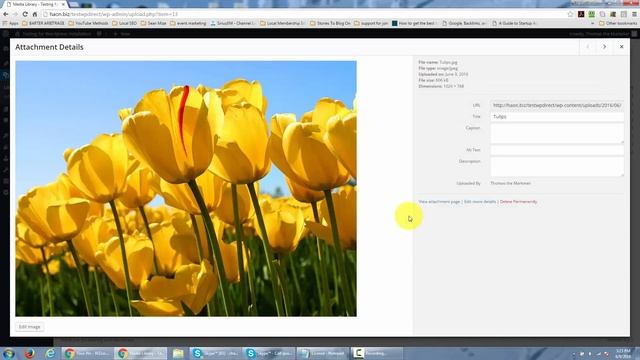The image size is (640, 360).
Task: Bookmark this page with the star icon
Action: click(x=570, y=14)
